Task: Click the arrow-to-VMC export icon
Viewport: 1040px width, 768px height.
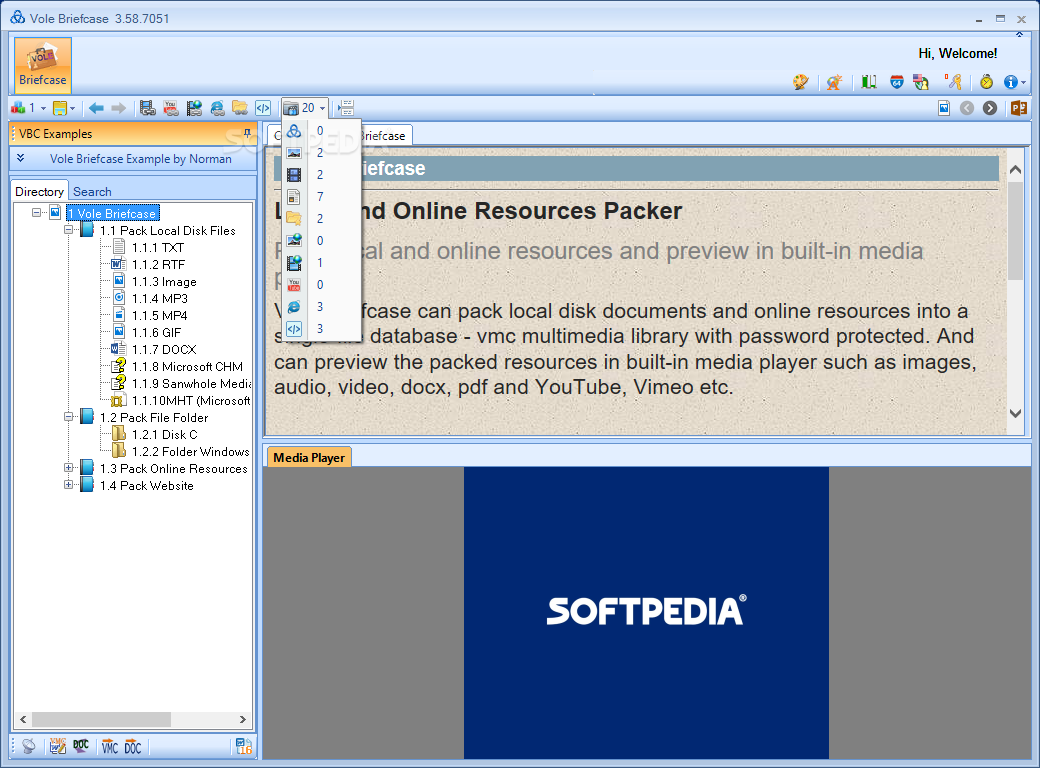Action: click(109, 747)
